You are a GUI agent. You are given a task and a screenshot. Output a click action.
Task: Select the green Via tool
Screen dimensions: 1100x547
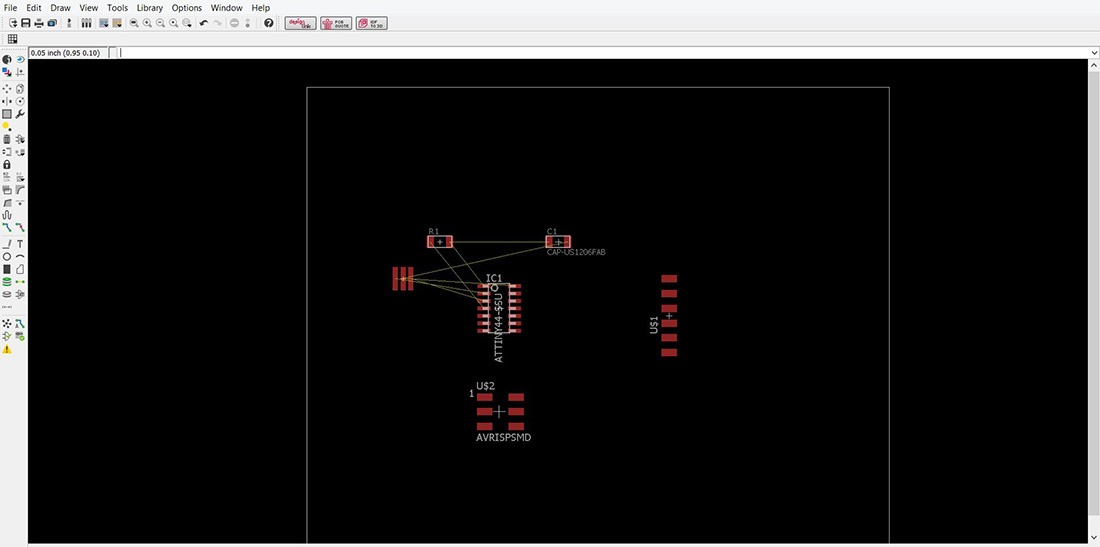7,281
